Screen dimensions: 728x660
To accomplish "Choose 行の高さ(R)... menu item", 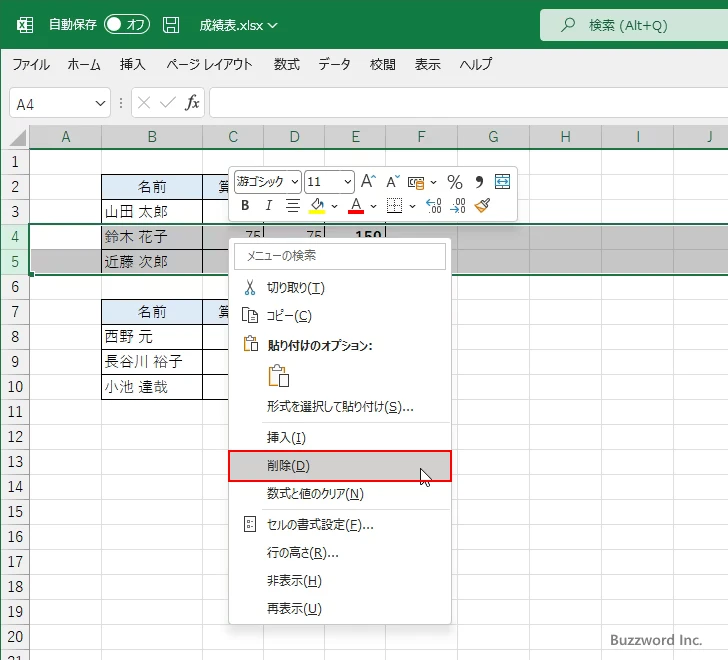I will 340,552.
